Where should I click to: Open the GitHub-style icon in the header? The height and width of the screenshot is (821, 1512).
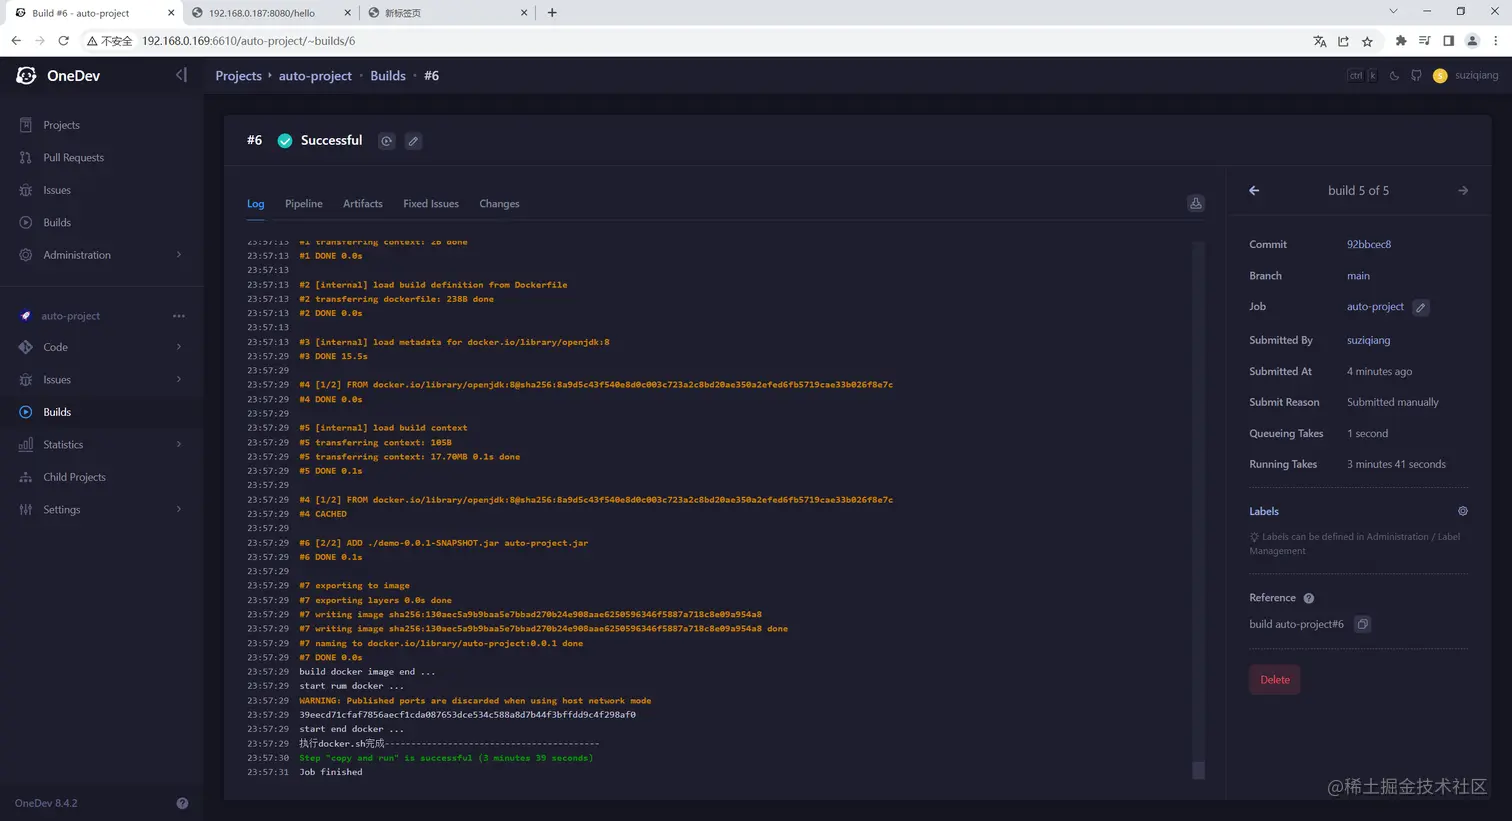1416,76
